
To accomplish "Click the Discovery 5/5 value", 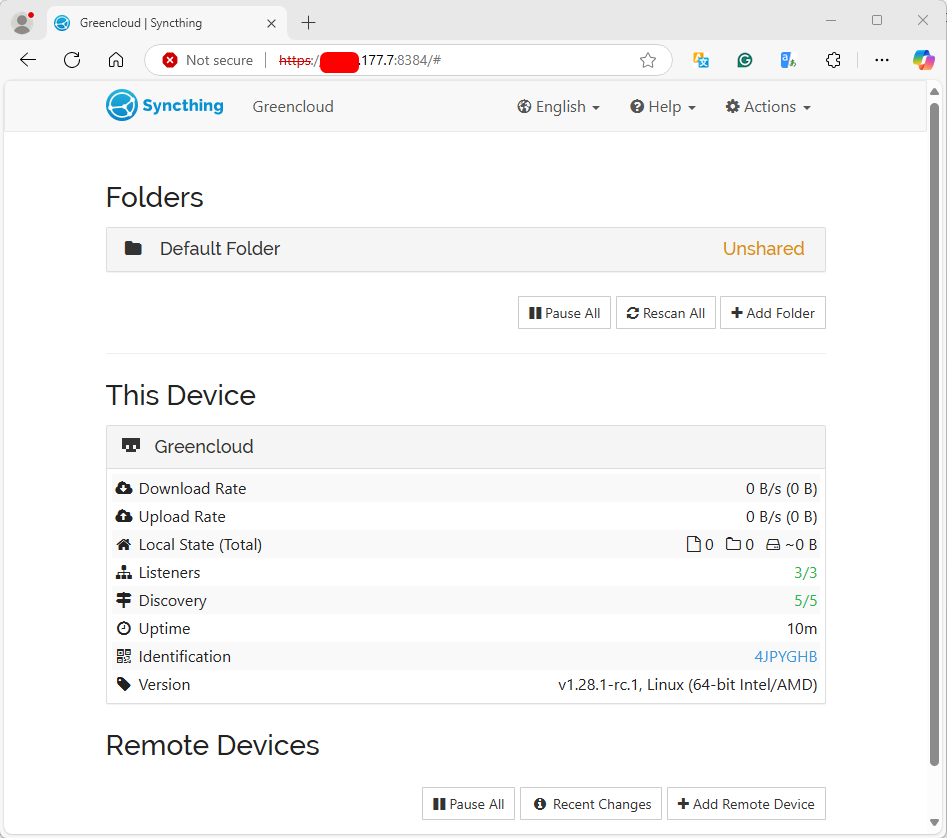I will click(x=805, y=600).
